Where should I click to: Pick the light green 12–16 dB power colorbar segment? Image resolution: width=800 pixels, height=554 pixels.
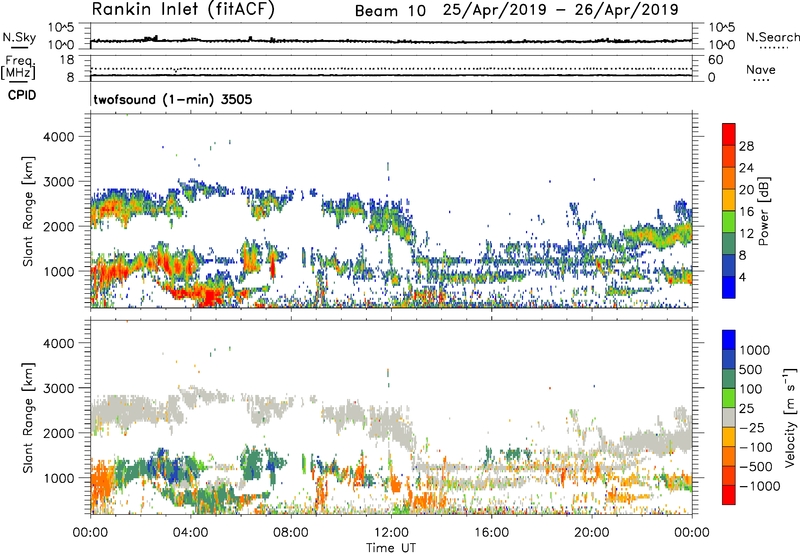point(729,222)
